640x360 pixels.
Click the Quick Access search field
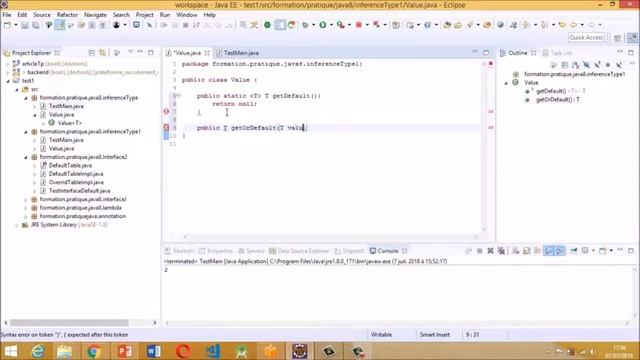click(586, 38)
